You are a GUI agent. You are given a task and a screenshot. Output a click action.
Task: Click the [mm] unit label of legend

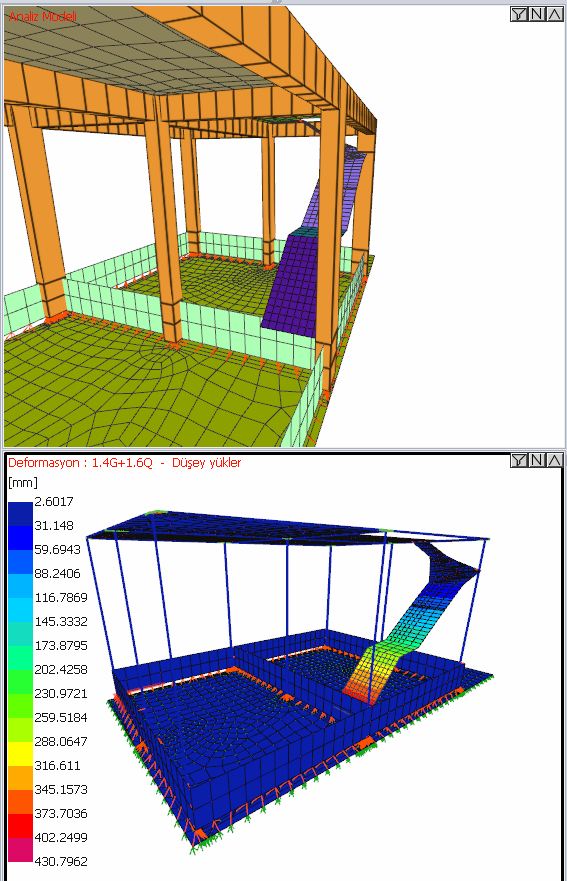23,483
